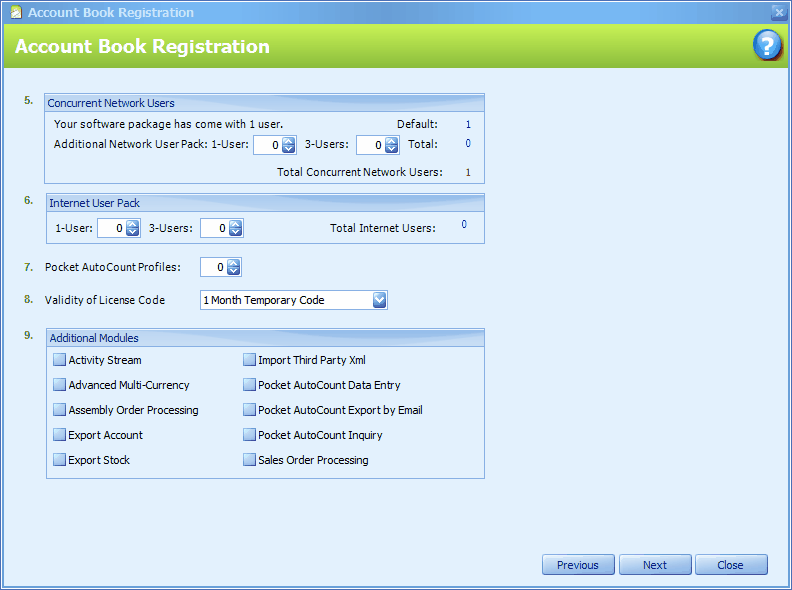This screenshot has height=590, width=792.
Task: Click the Close button at the bottom
Action: (731, 565)
